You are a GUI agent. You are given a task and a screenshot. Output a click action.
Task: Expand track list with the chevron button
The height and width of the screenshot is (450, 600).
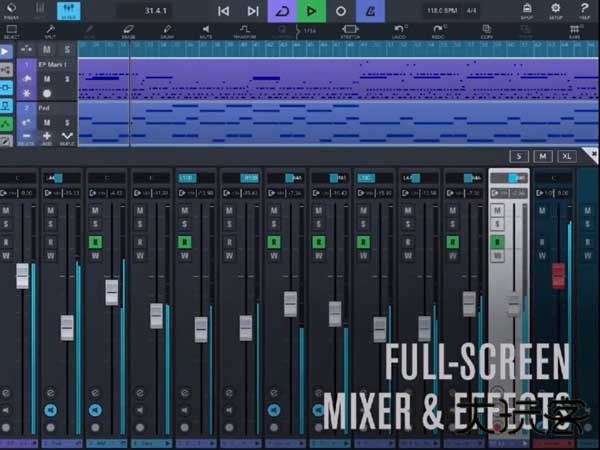67,136
